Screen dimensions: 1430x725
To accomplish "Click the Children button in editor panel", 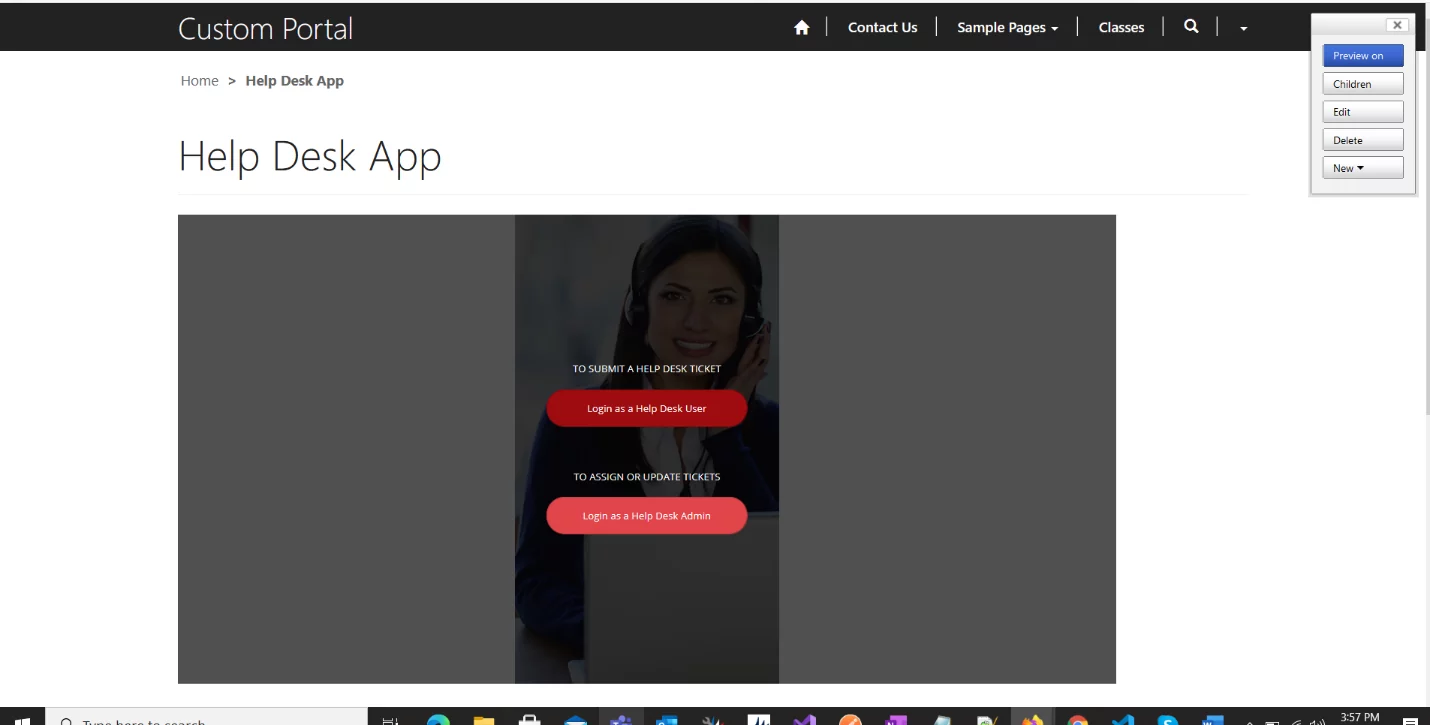I will coord(1363,84).
